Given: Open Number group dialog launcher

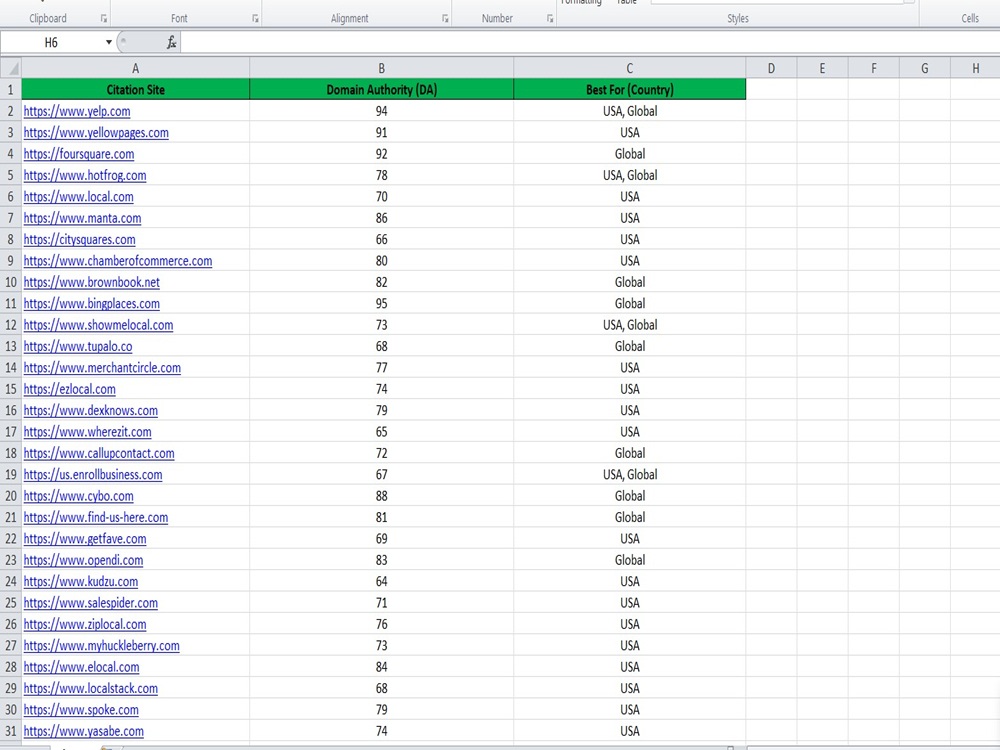Looking at the screenshot, I should click(x=550, y=19).
